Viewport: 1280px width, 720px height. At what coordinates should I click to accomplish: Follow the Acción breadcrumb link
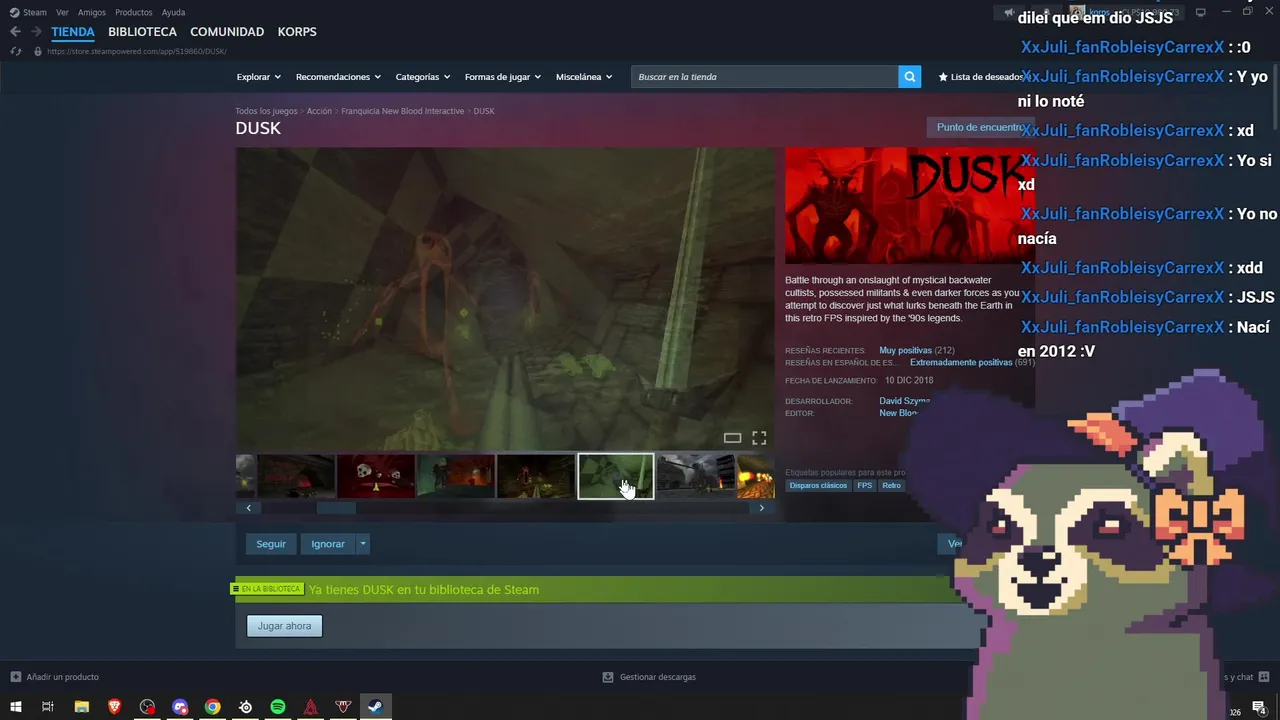tap(319, 111)
